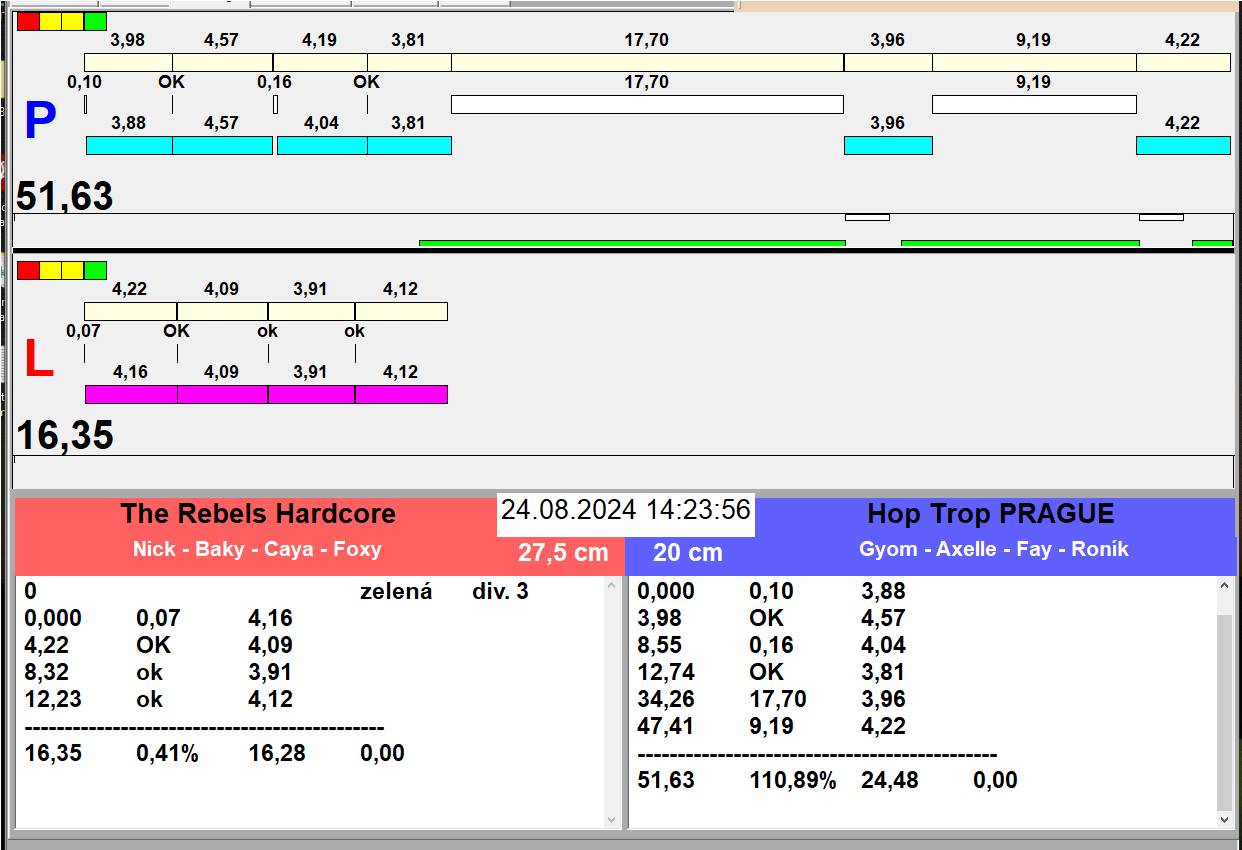This screenshot has height=850, width=1242.
Task: Click the magenta 3,91 run bar
Action: click(311, 394)
